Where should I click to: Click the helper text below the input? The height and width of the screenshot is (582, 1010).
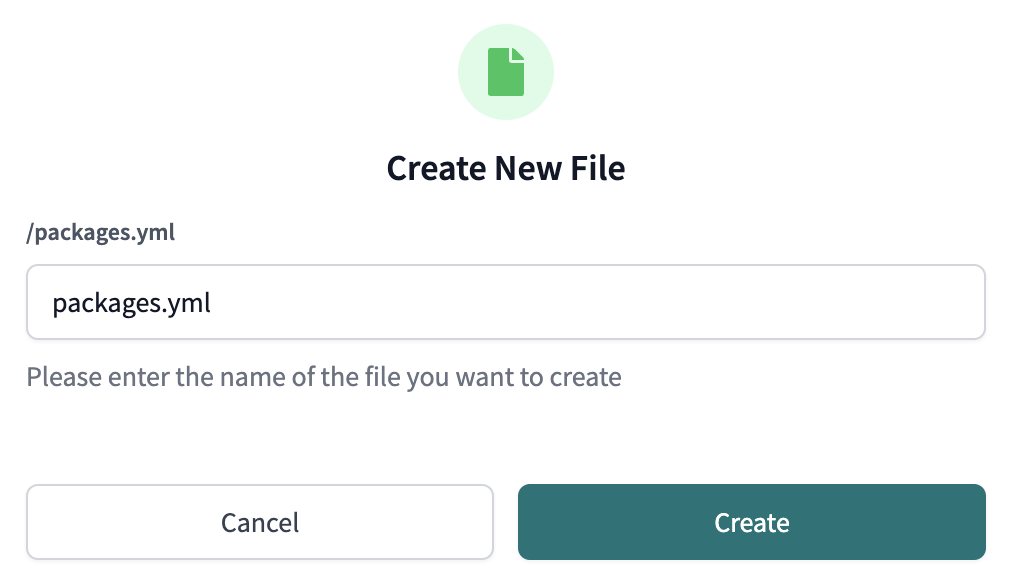click(325, 377)
